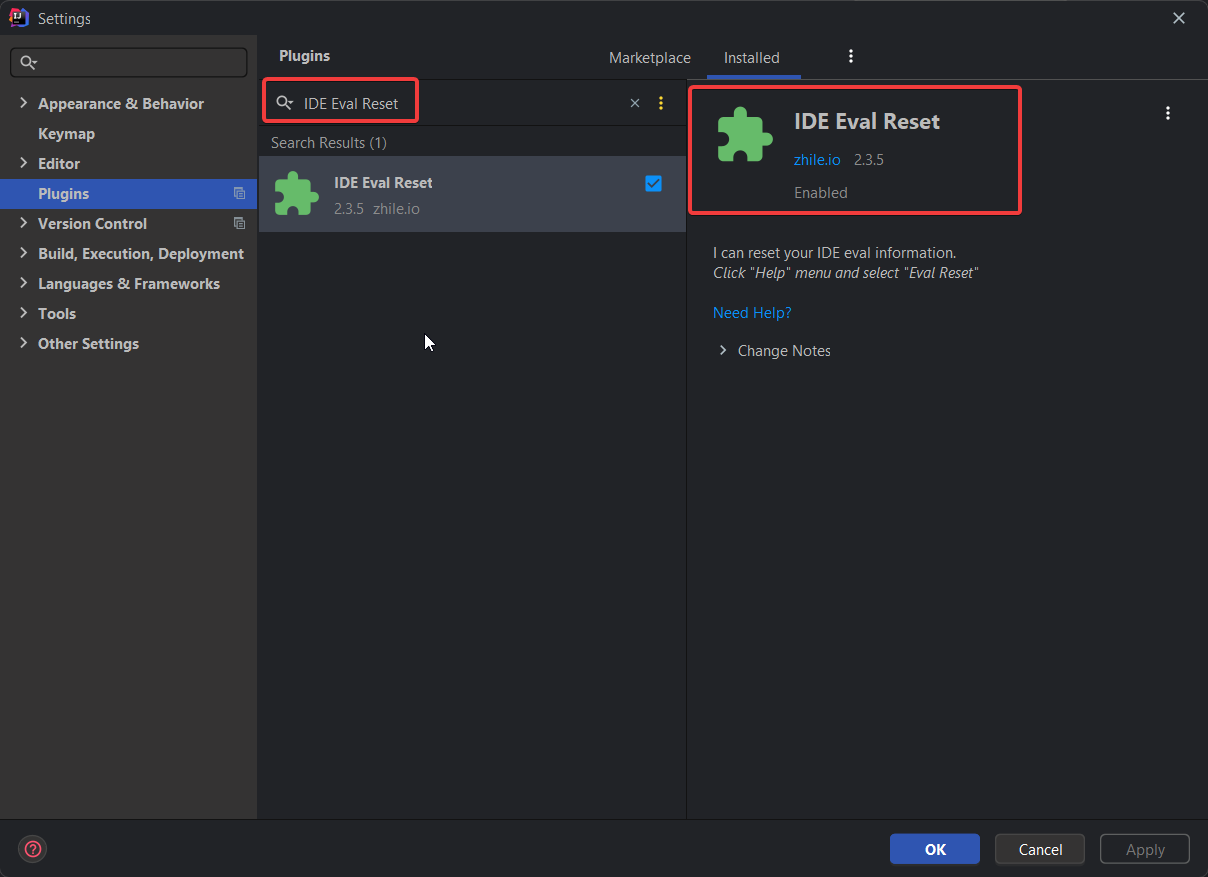The height and width of the screenshot is (877, 1208).
Task: Click 'I can reset your IDE eval information.' text
Action: 835,253
